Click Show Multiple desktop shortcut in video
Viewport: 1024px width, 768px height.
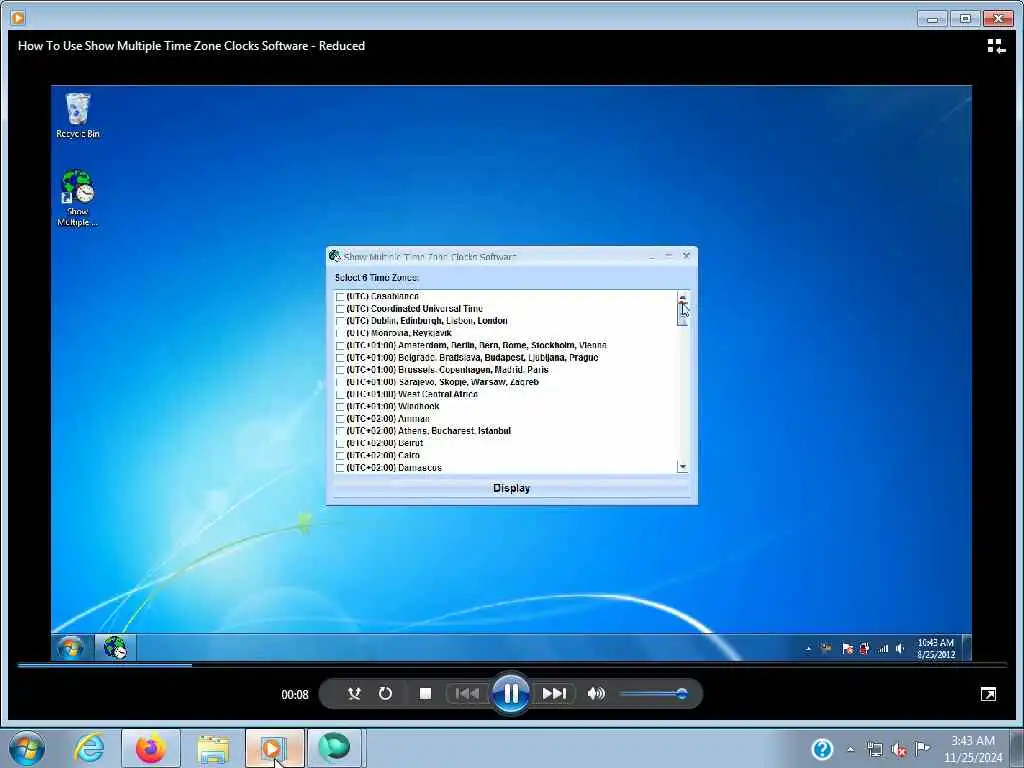77,198
